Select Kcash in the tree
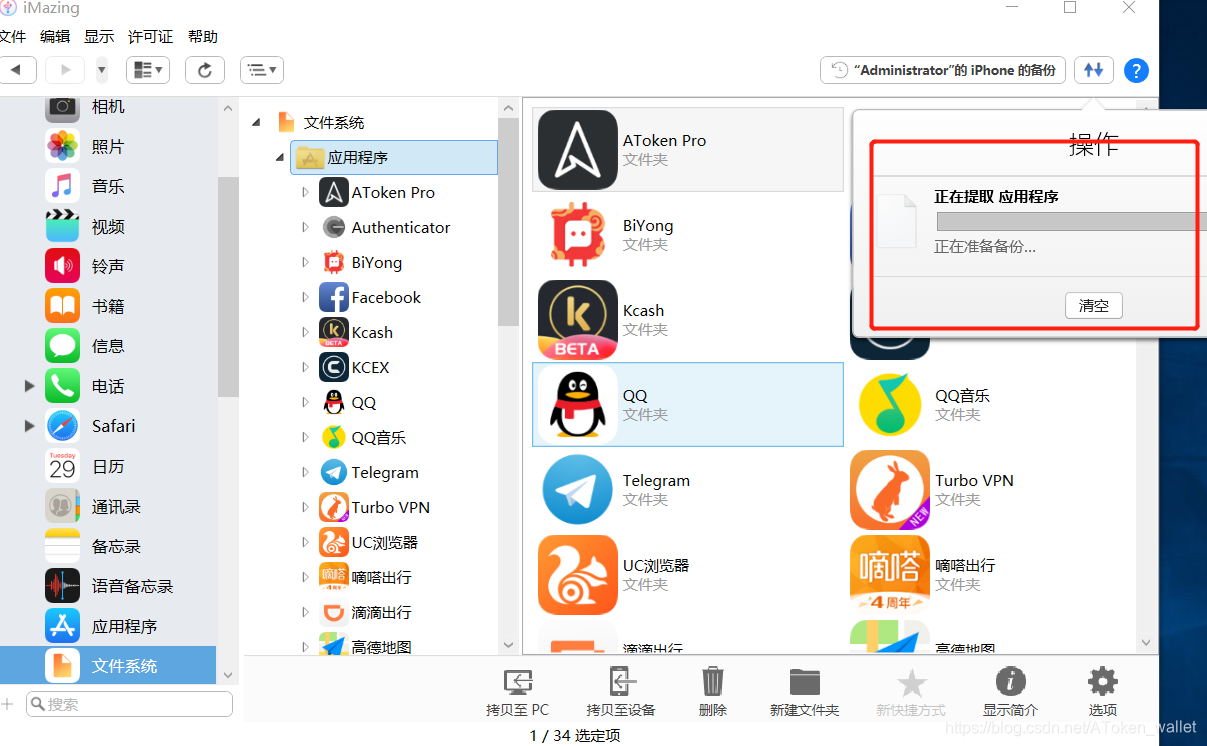The width and height of the screenshot is (1207, 746). pos(372,332)
